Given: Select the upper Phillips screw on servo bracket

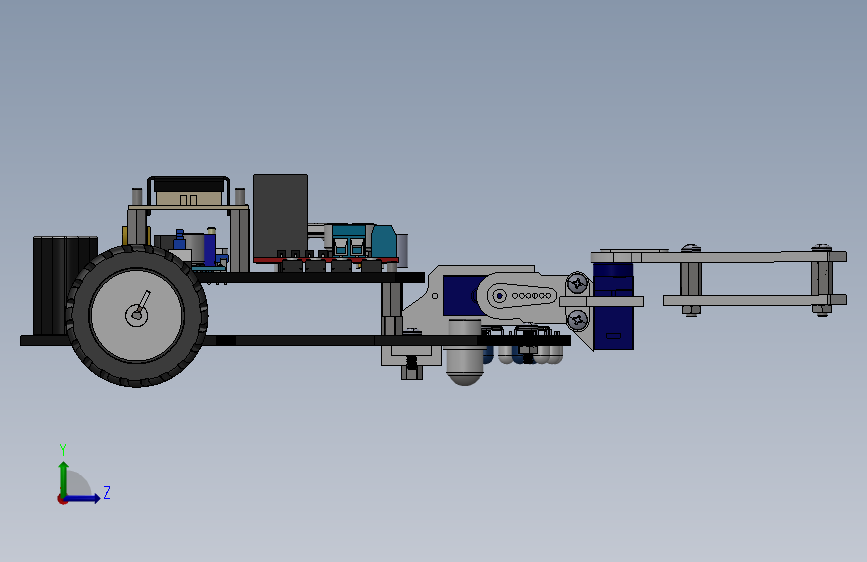Looking at the screenshot, I should 578,284.
